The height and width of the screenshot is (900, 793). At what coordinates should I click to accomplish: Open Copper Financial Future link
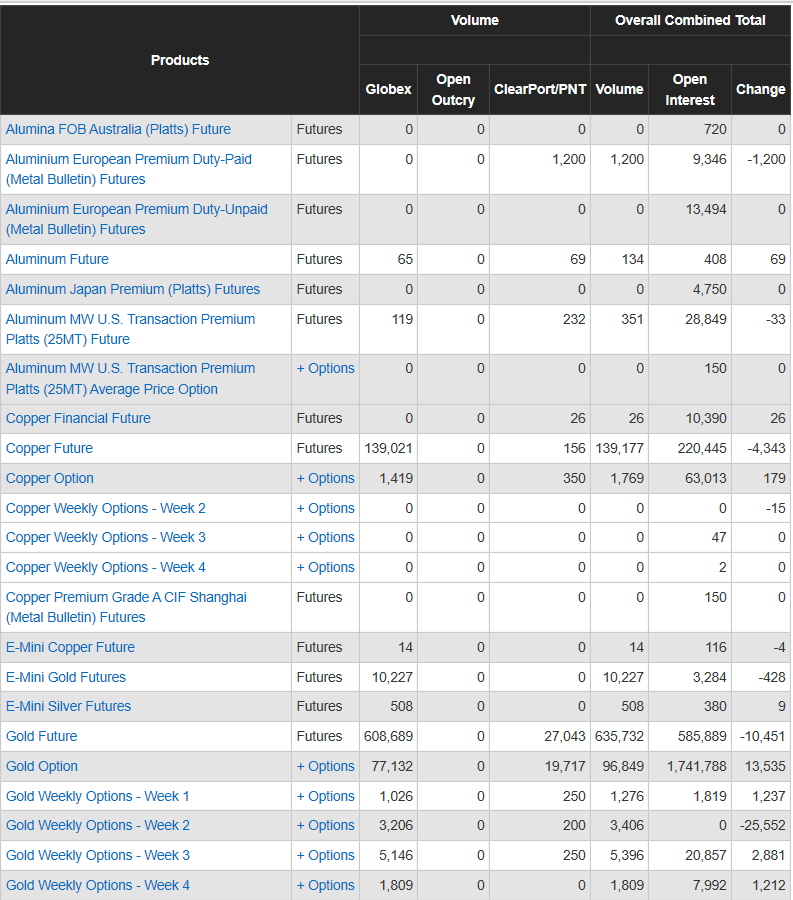(78, 418)
